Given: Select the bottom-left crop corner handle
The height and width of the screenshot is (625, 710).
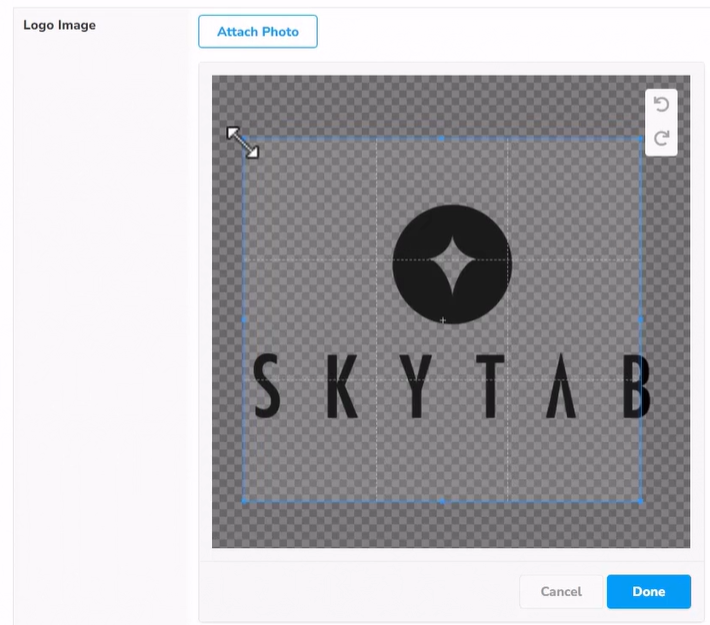Looking at the screenshot, I should 244,501.
